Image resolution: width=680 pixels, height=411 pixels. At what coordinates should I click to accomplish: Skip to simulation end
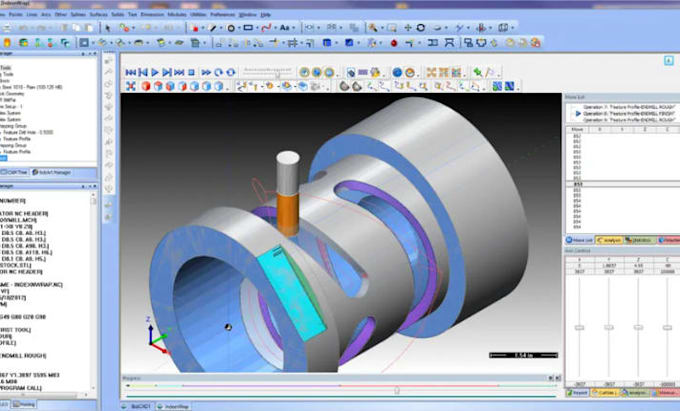click(179, 72)
